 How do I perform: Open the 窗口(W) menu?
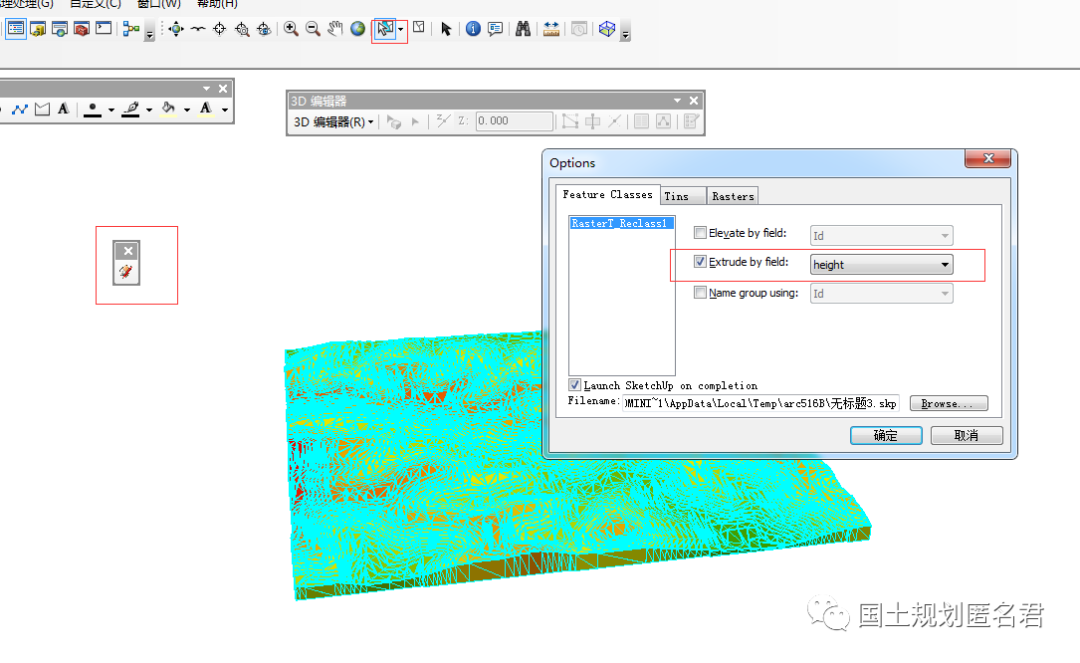pos(159,4)
